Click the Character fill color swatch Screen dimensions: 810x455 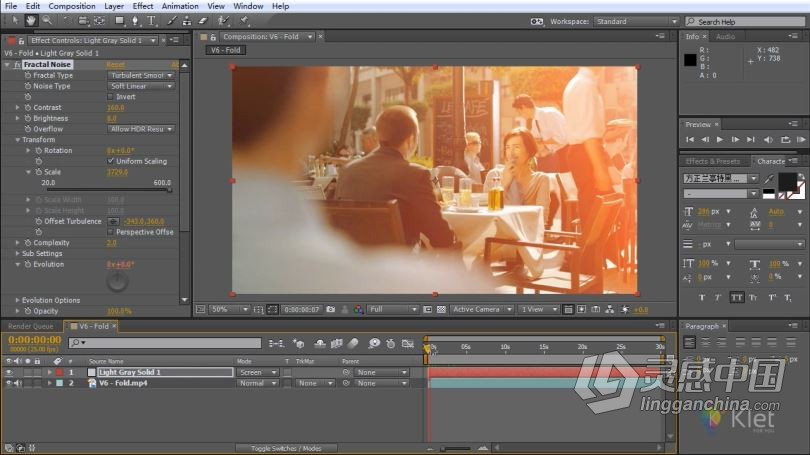[787, 182]
